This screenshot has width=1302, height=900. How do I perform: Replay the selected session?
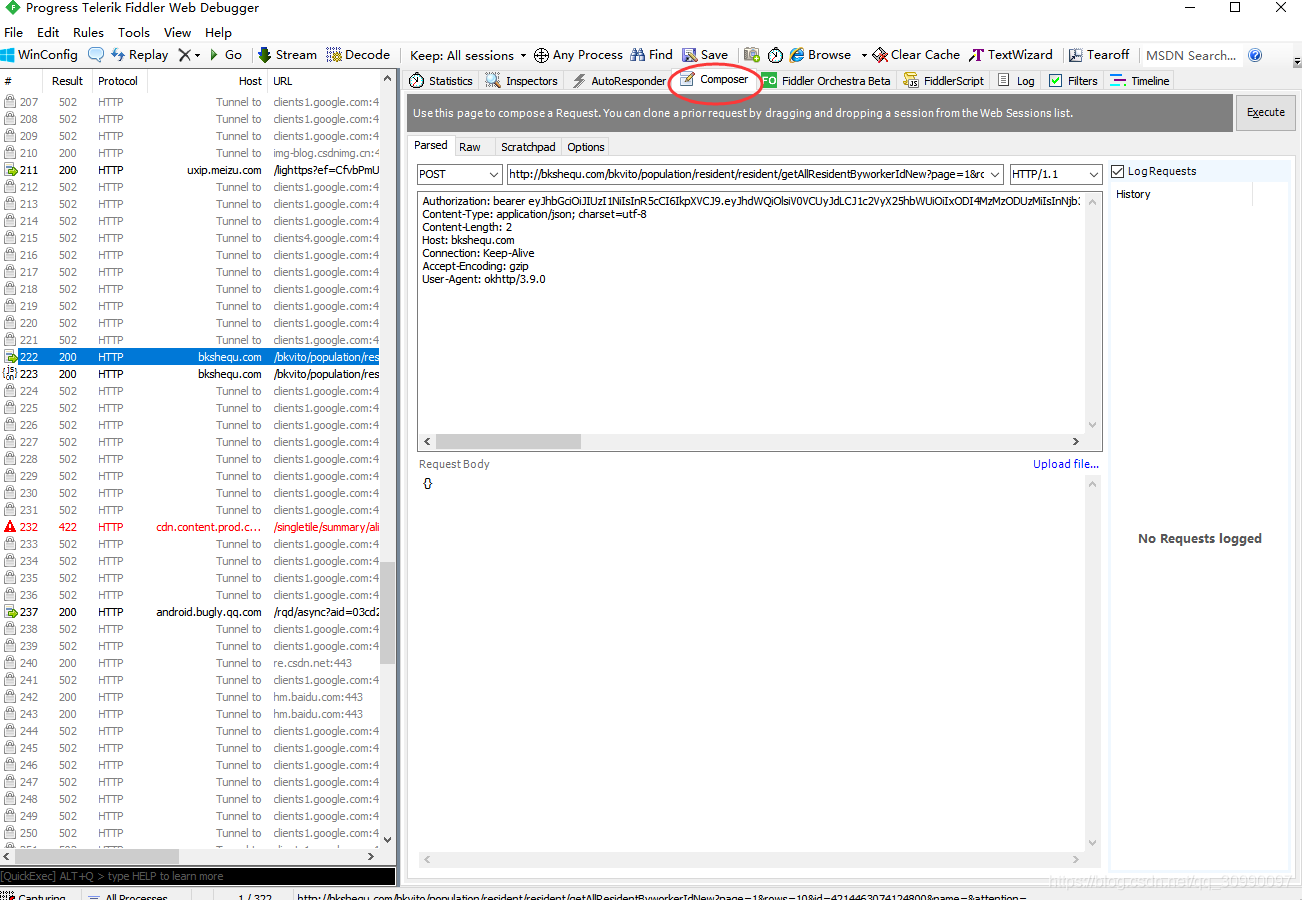click(139, 55)
